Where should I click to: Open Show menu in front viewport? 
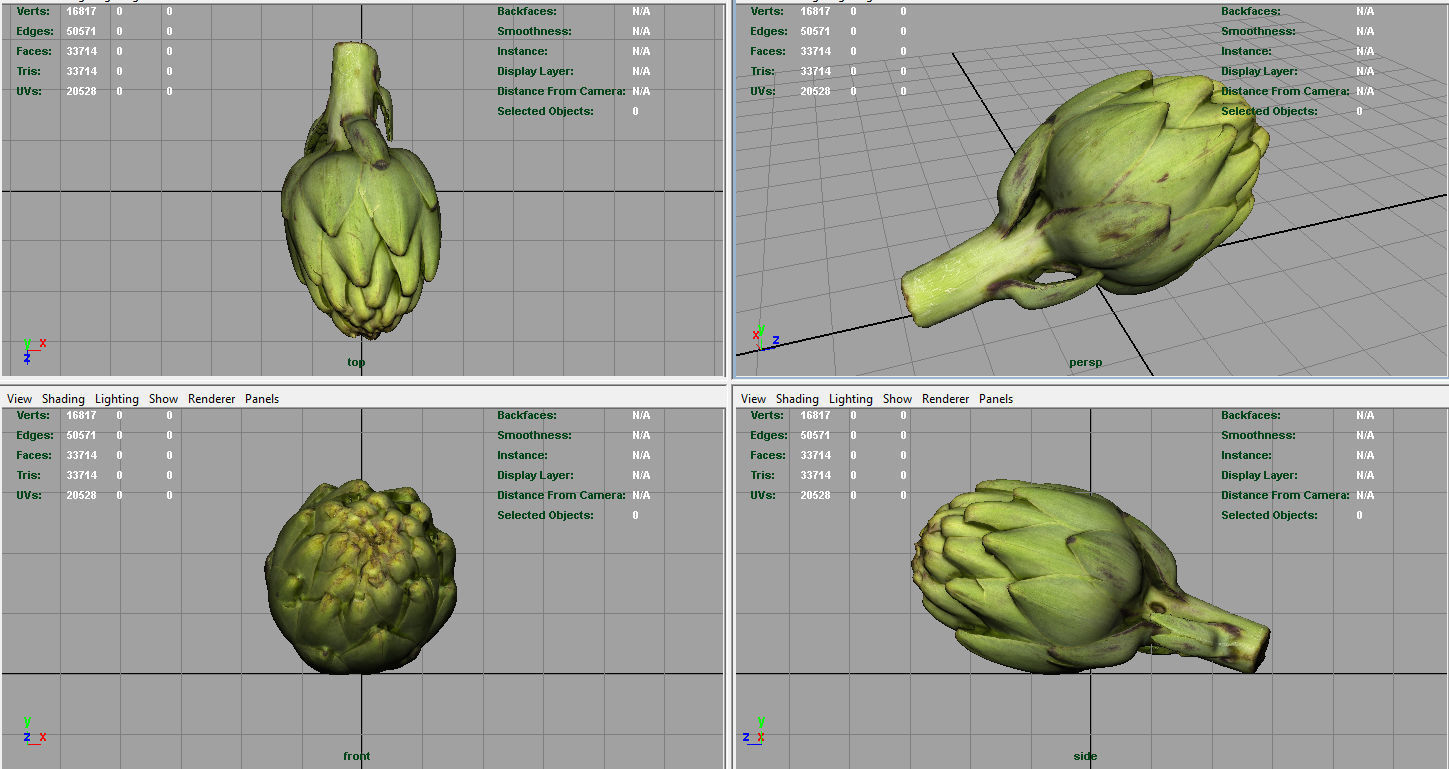point(163,399)
